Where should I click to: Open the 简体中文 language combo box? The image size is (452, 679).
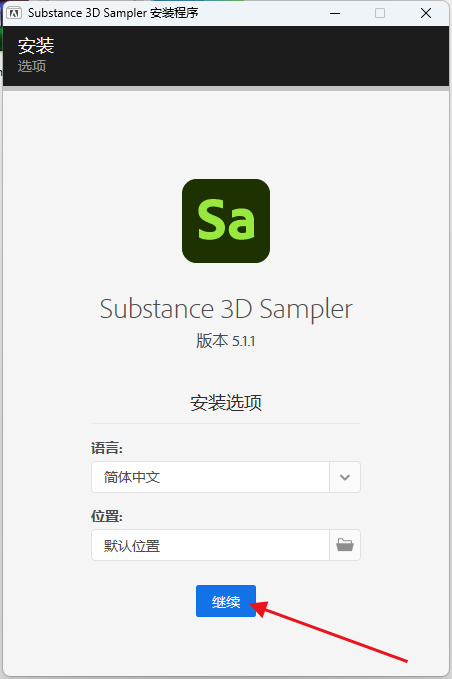pos(226,477)
